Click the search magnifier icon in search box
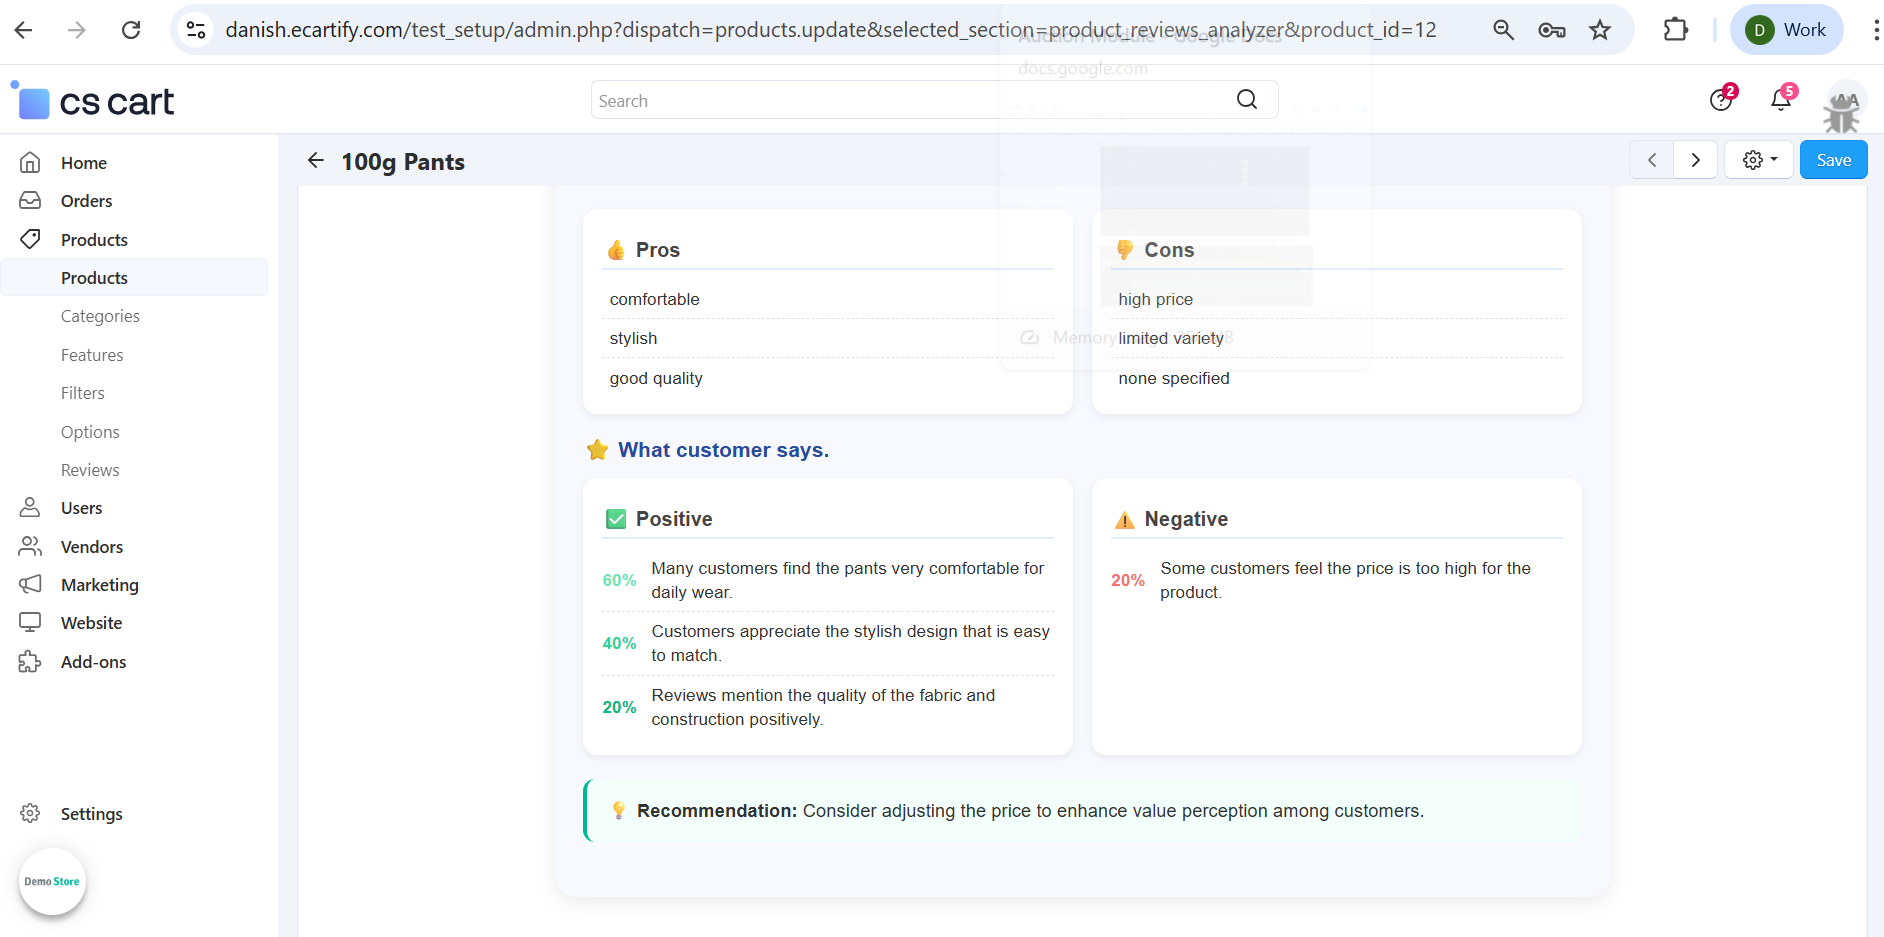1884x937 pixels. click(x=1247, y=100)
